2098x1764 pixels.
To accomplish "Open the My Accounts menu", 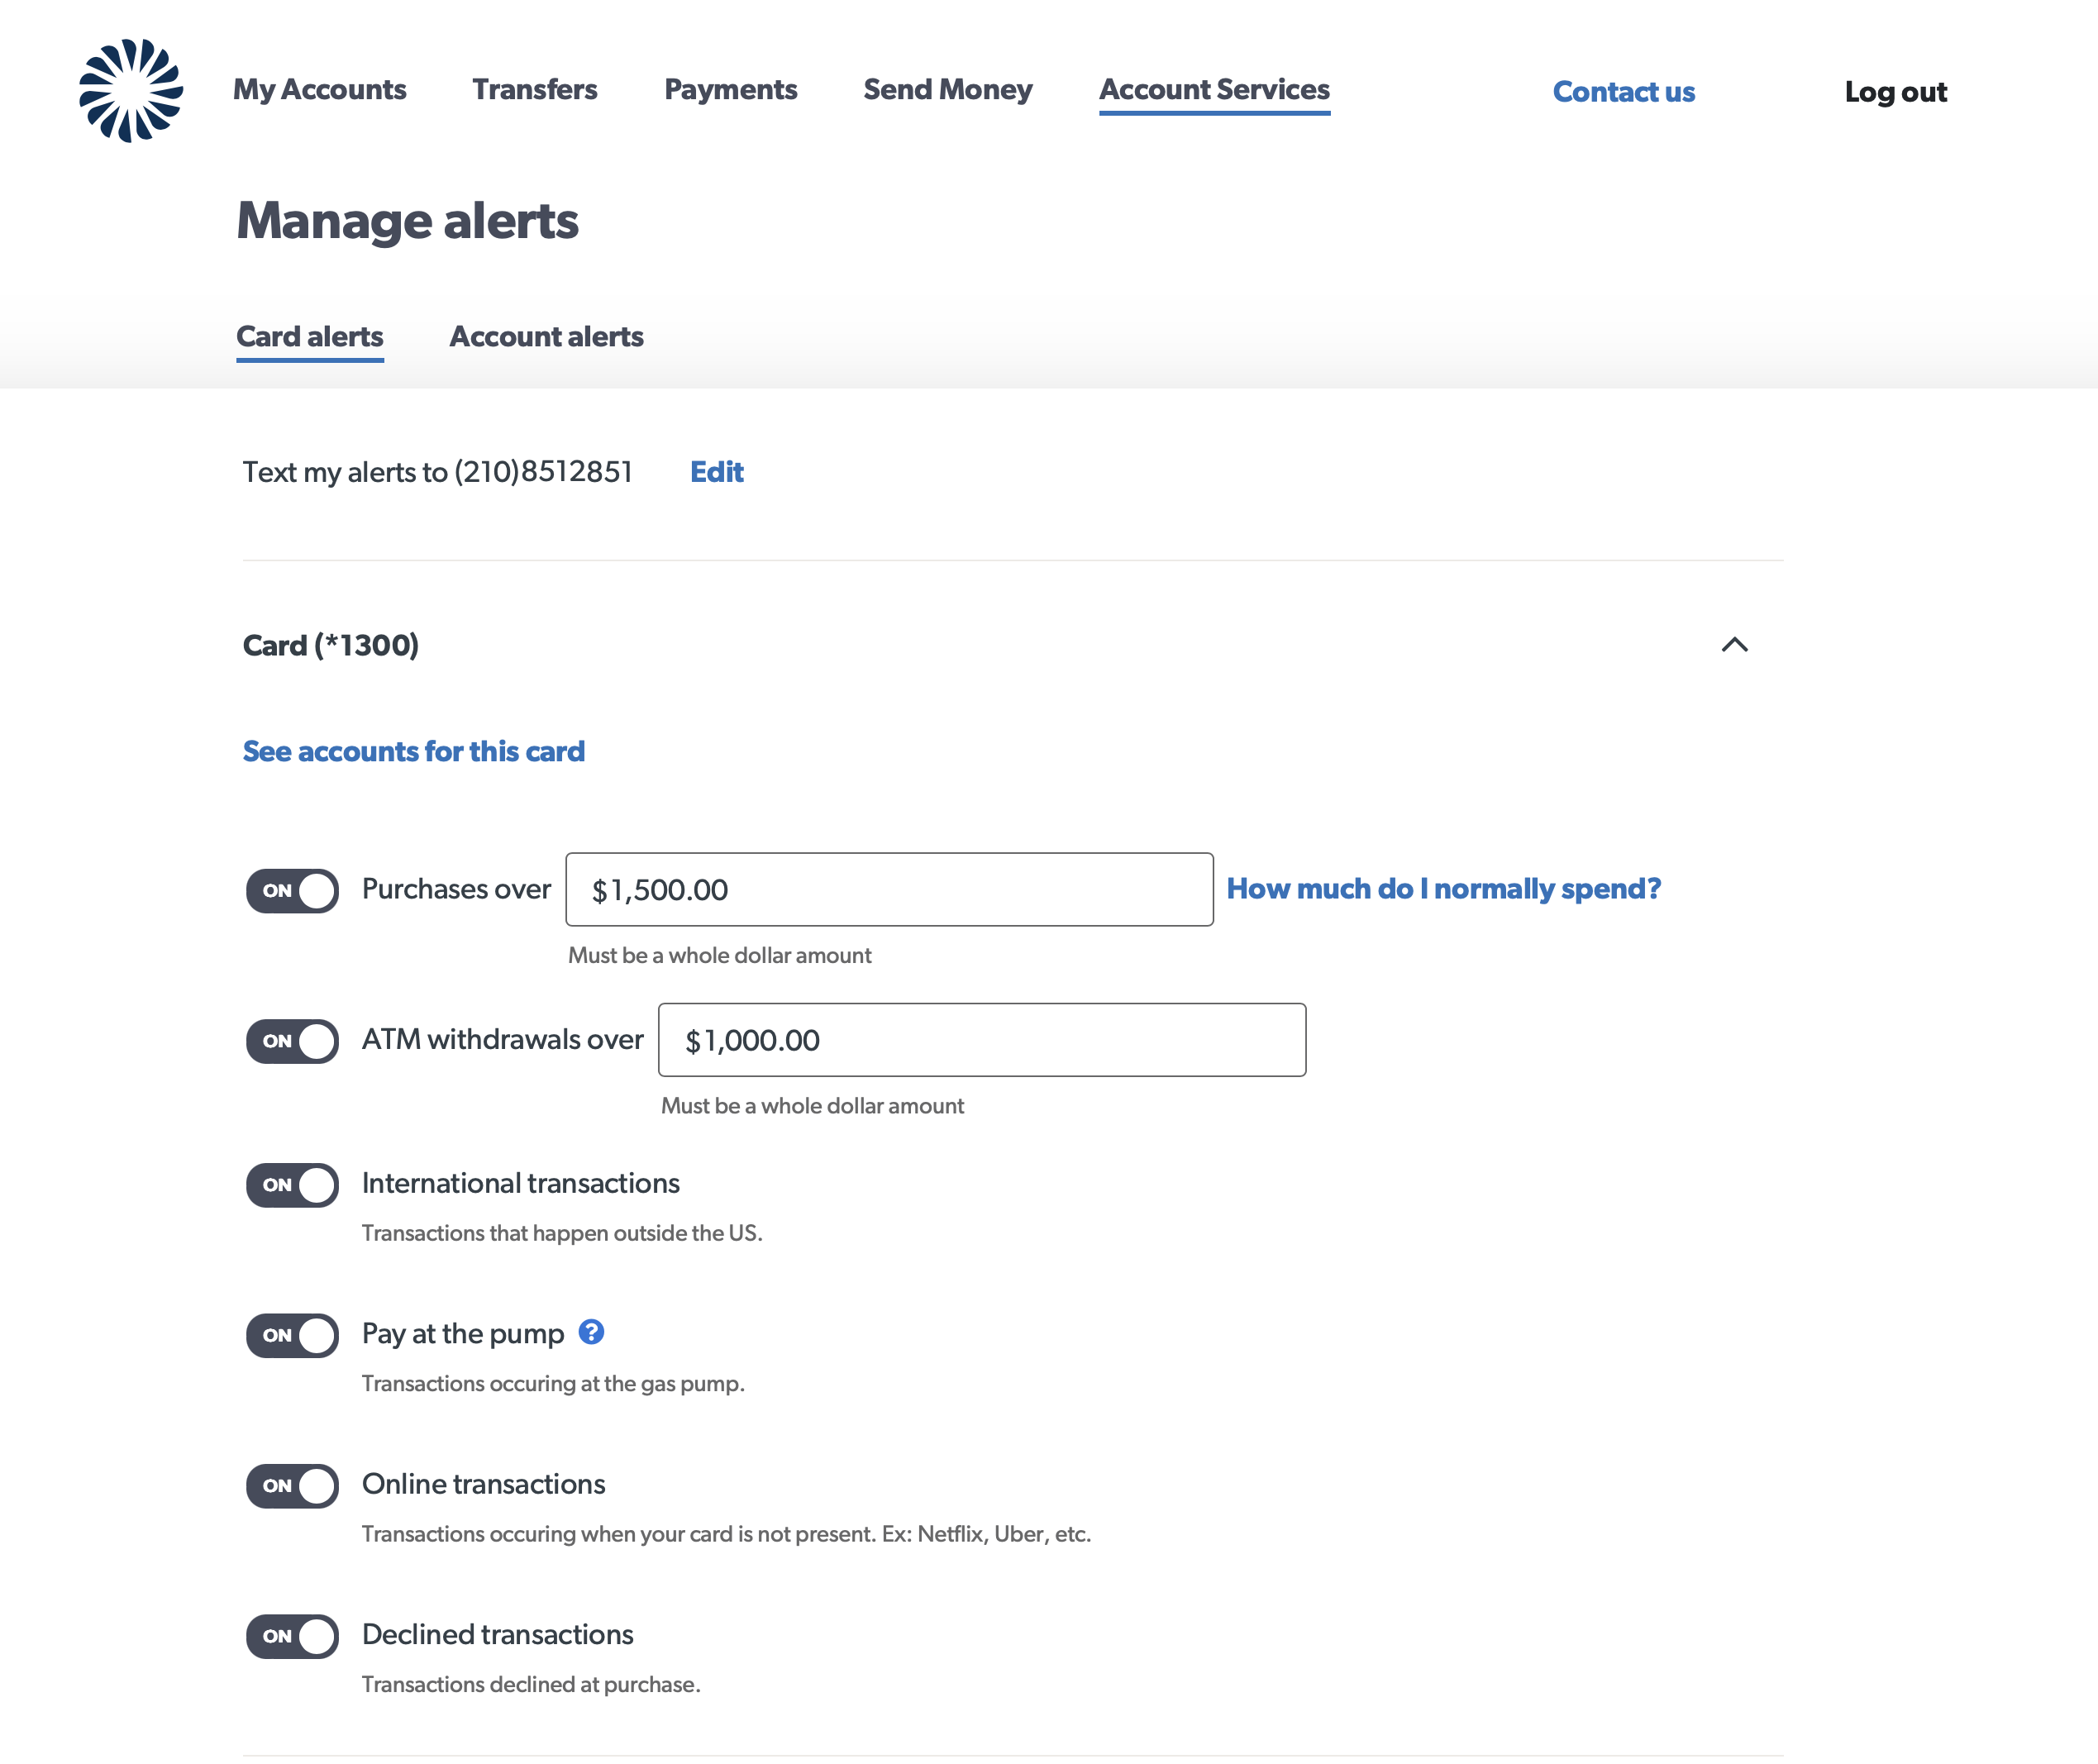I will coord(320,90).
